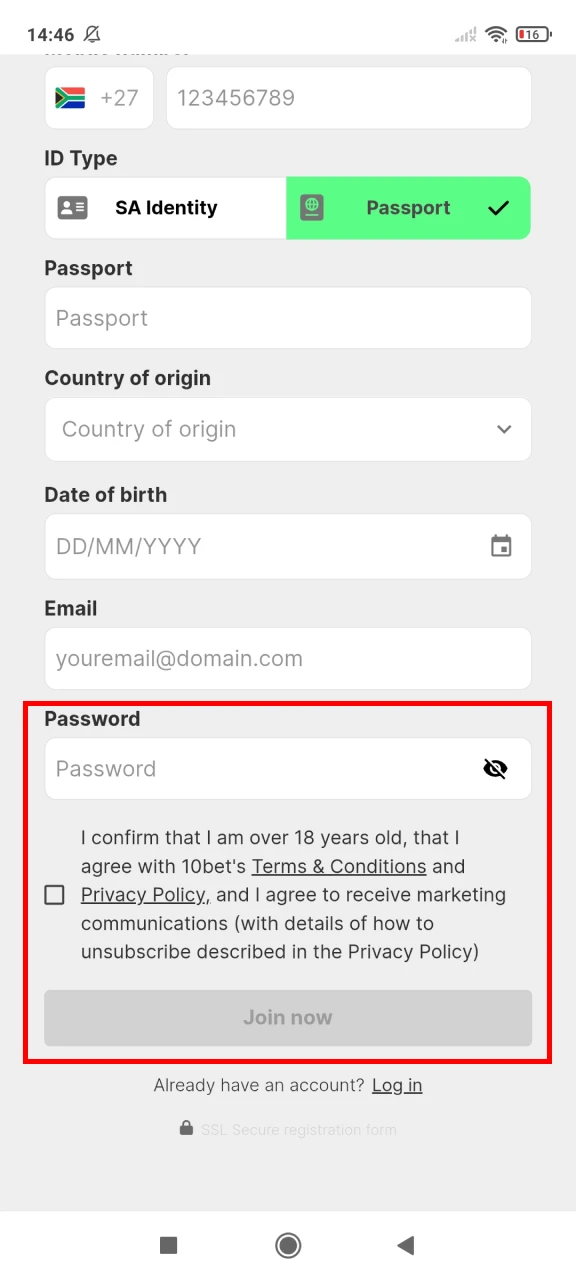Screen dimensions: 576x1280
Task: Select the Passport ID type option
Action: tap(408, 208)
